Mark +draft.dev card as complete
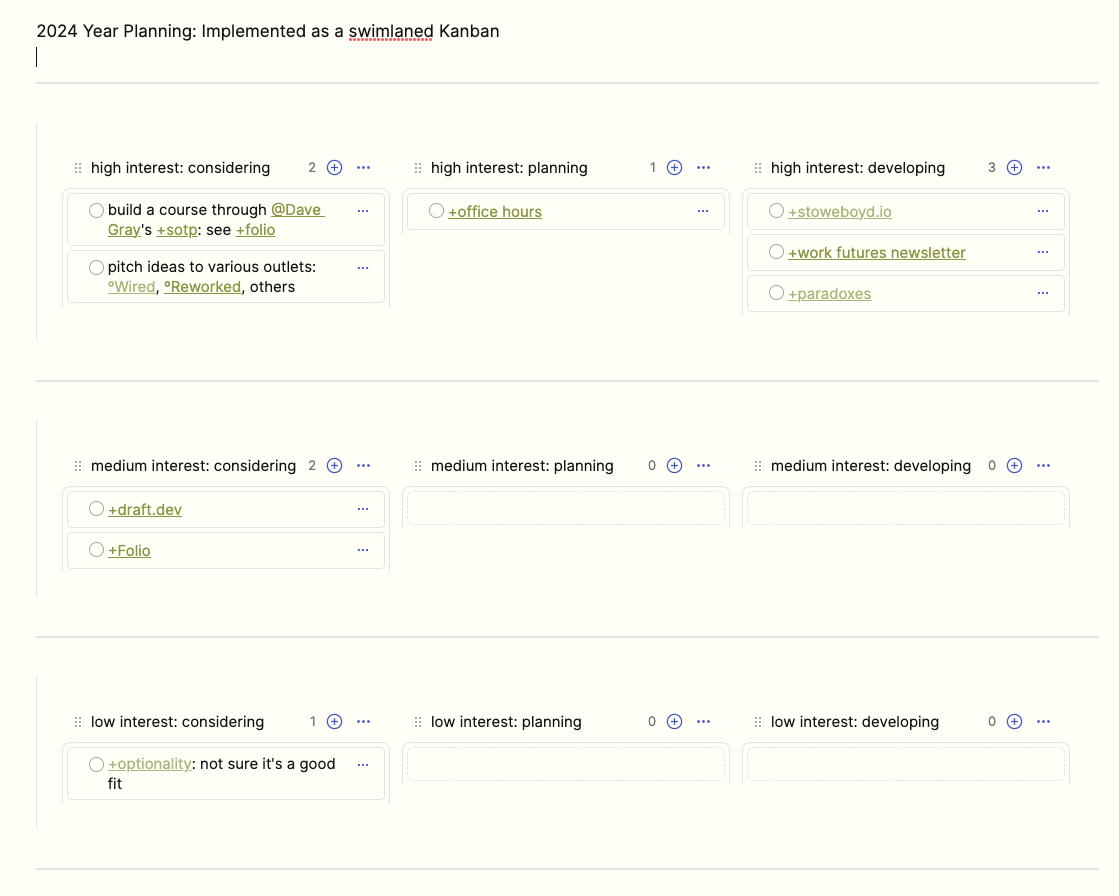This screenshot has width=1119, height=896. 96,509
